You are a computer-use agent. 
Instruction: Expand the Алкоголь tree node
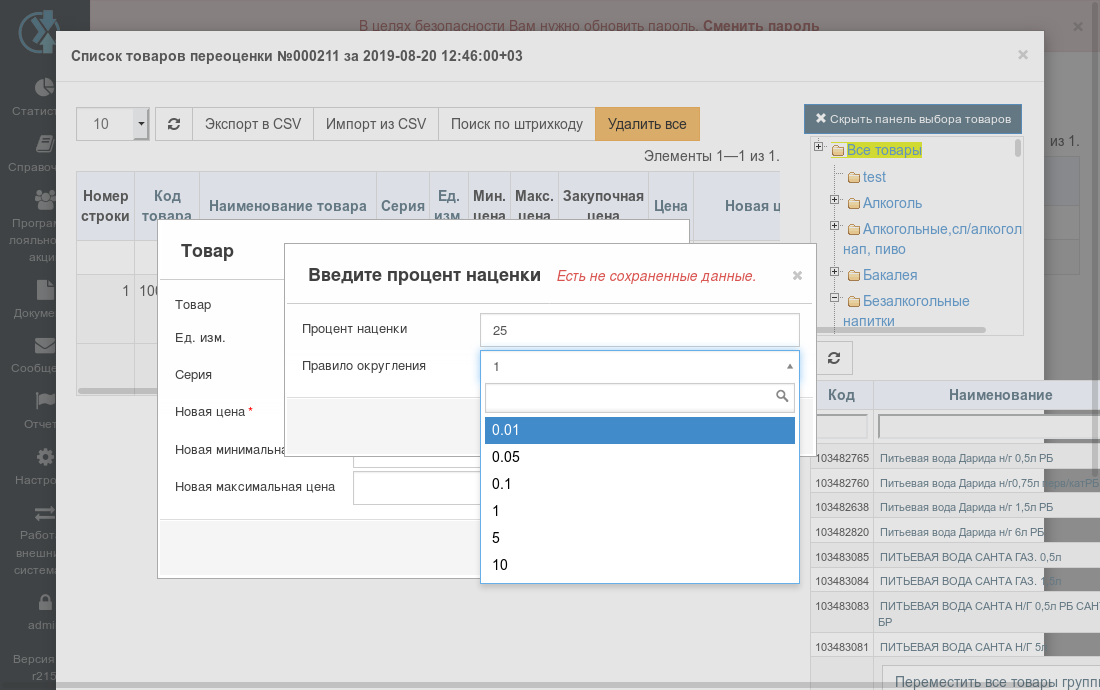point(834,200)
